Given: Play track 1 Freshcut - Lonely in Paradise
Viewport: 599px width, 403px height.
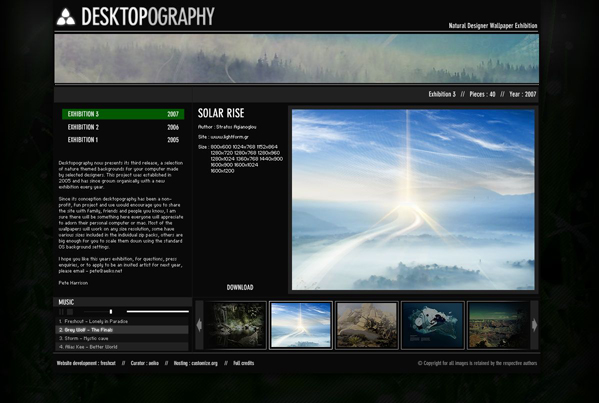Looking at the screenshot, I should tap(122, 321).
